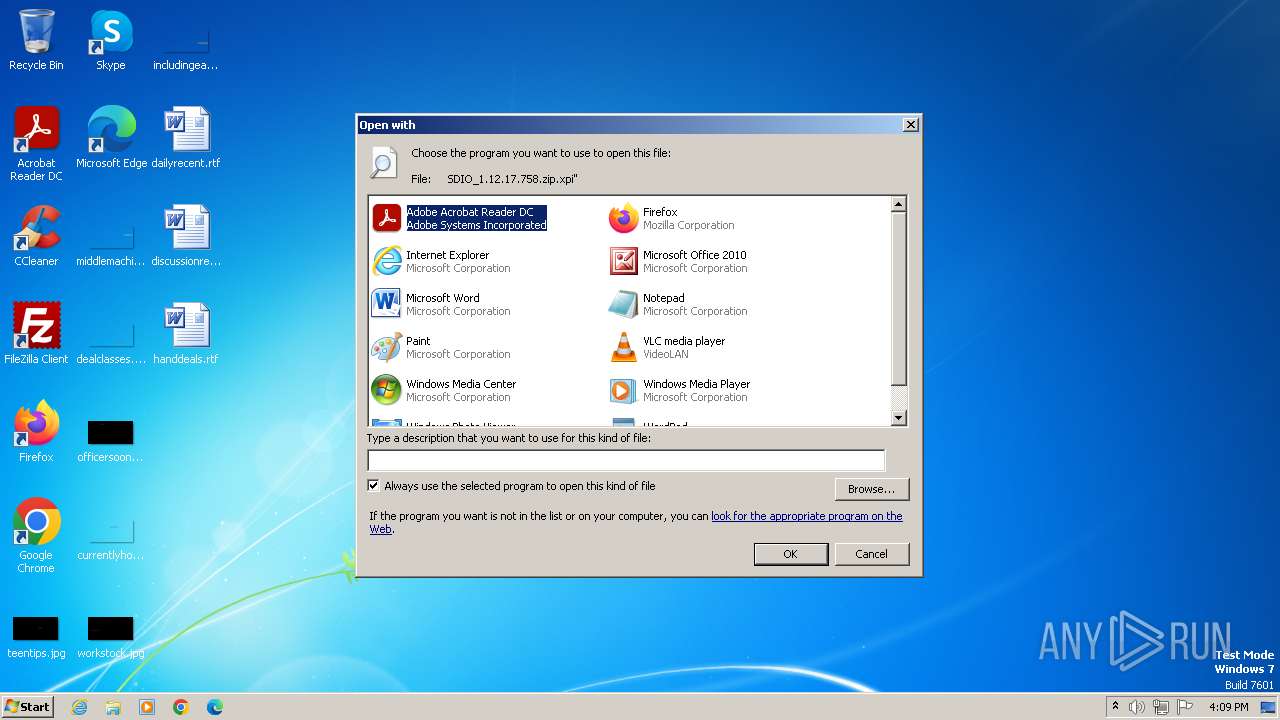Viewport: 1280px width, 720px height.
Task: Select FileZilla Client desktop shortcut
Action: pyautogui.click(x=36, y=334)
